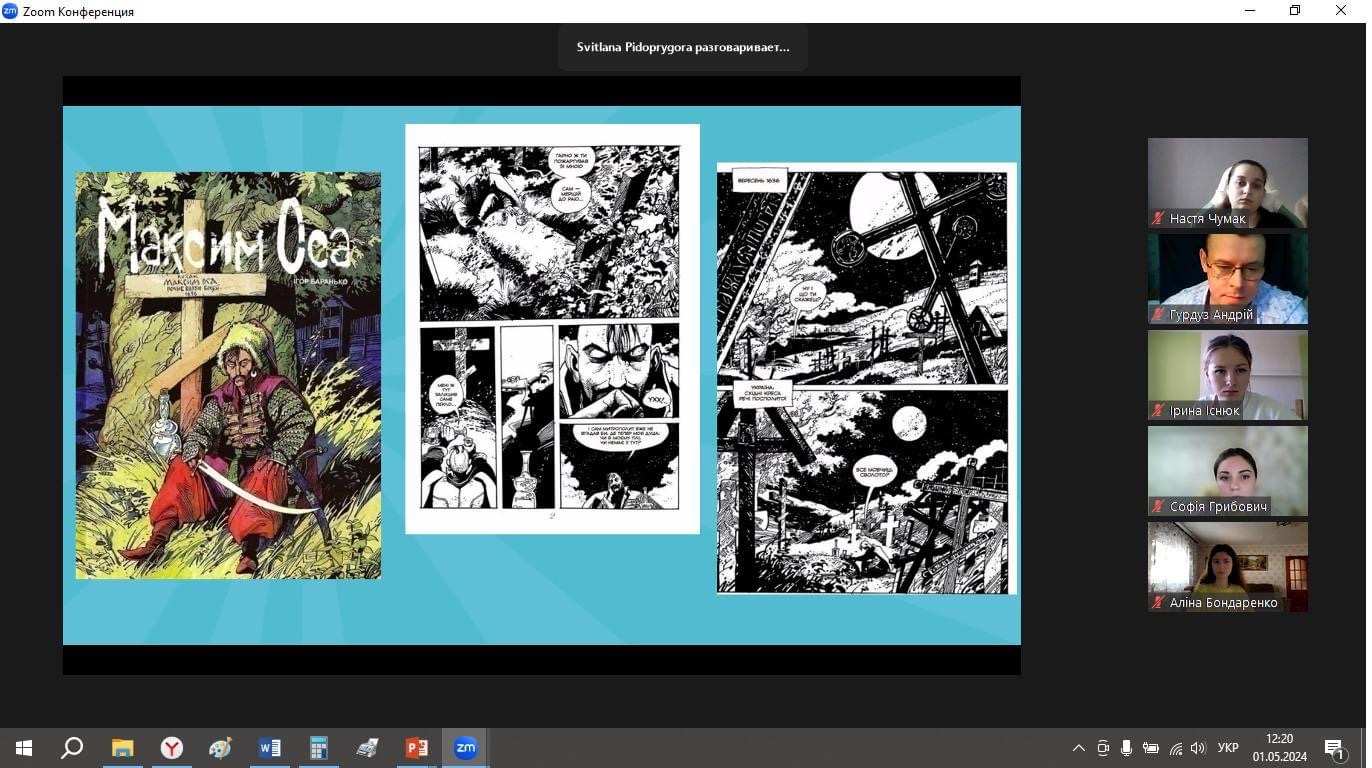Screen dimensions: 1372x768
Task: Open File Explorer from the taskbar
Action: 122,748
